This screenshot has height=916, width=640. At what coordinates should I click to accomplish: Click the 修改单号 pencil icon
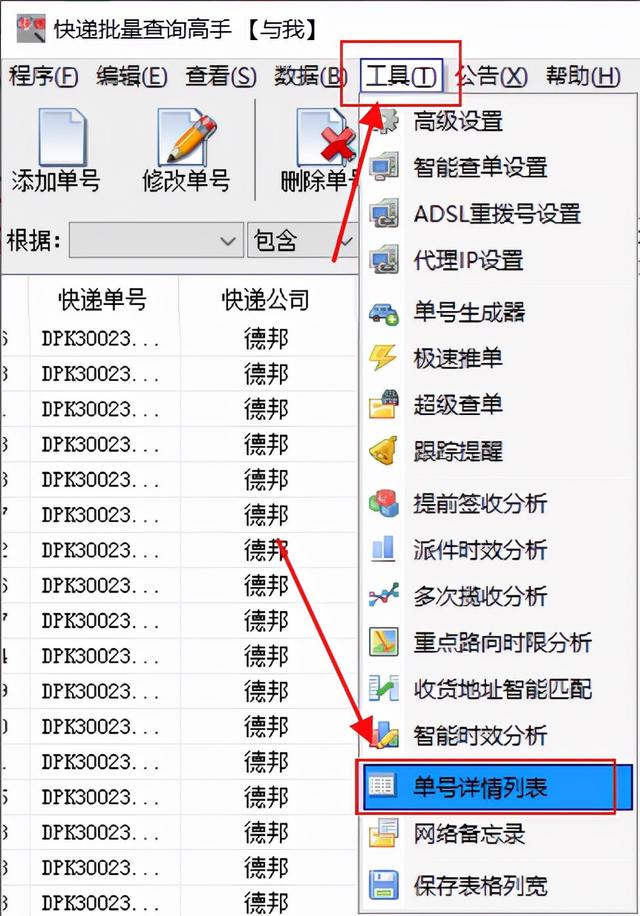[x=187, y=138]
